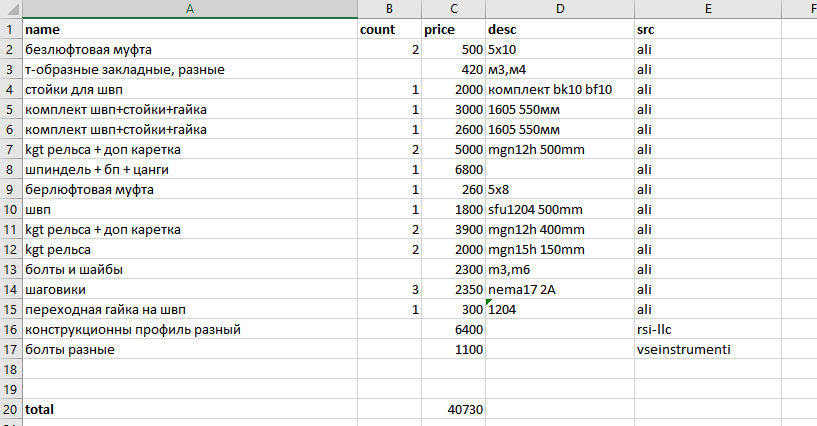Click the count cell showing 3
817x426 pixels.
389,290
